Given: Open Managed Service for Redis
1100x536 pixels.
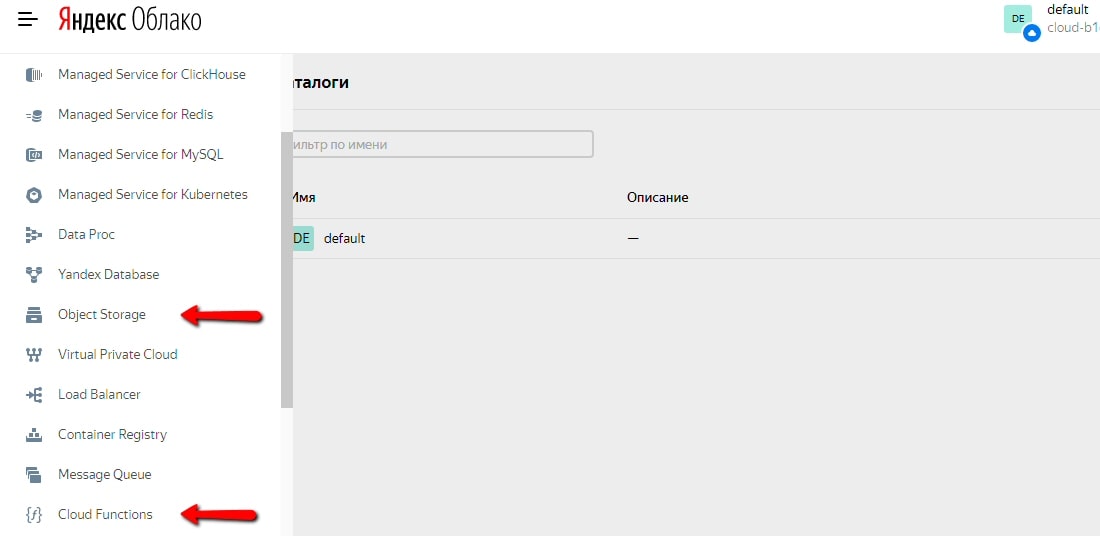Looking at the screenshot, I should pyautogui.click(x=135, y=114).
